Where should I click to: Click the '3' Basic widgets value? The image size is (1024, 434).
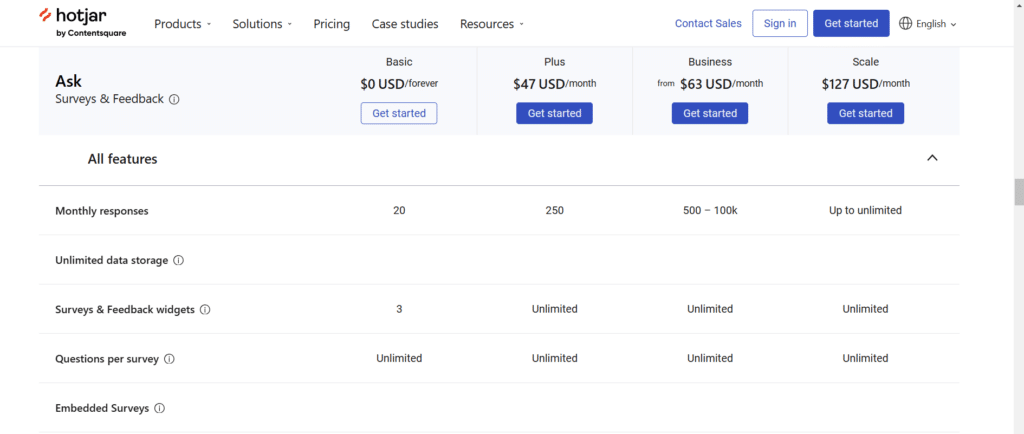tap(399, 309)
